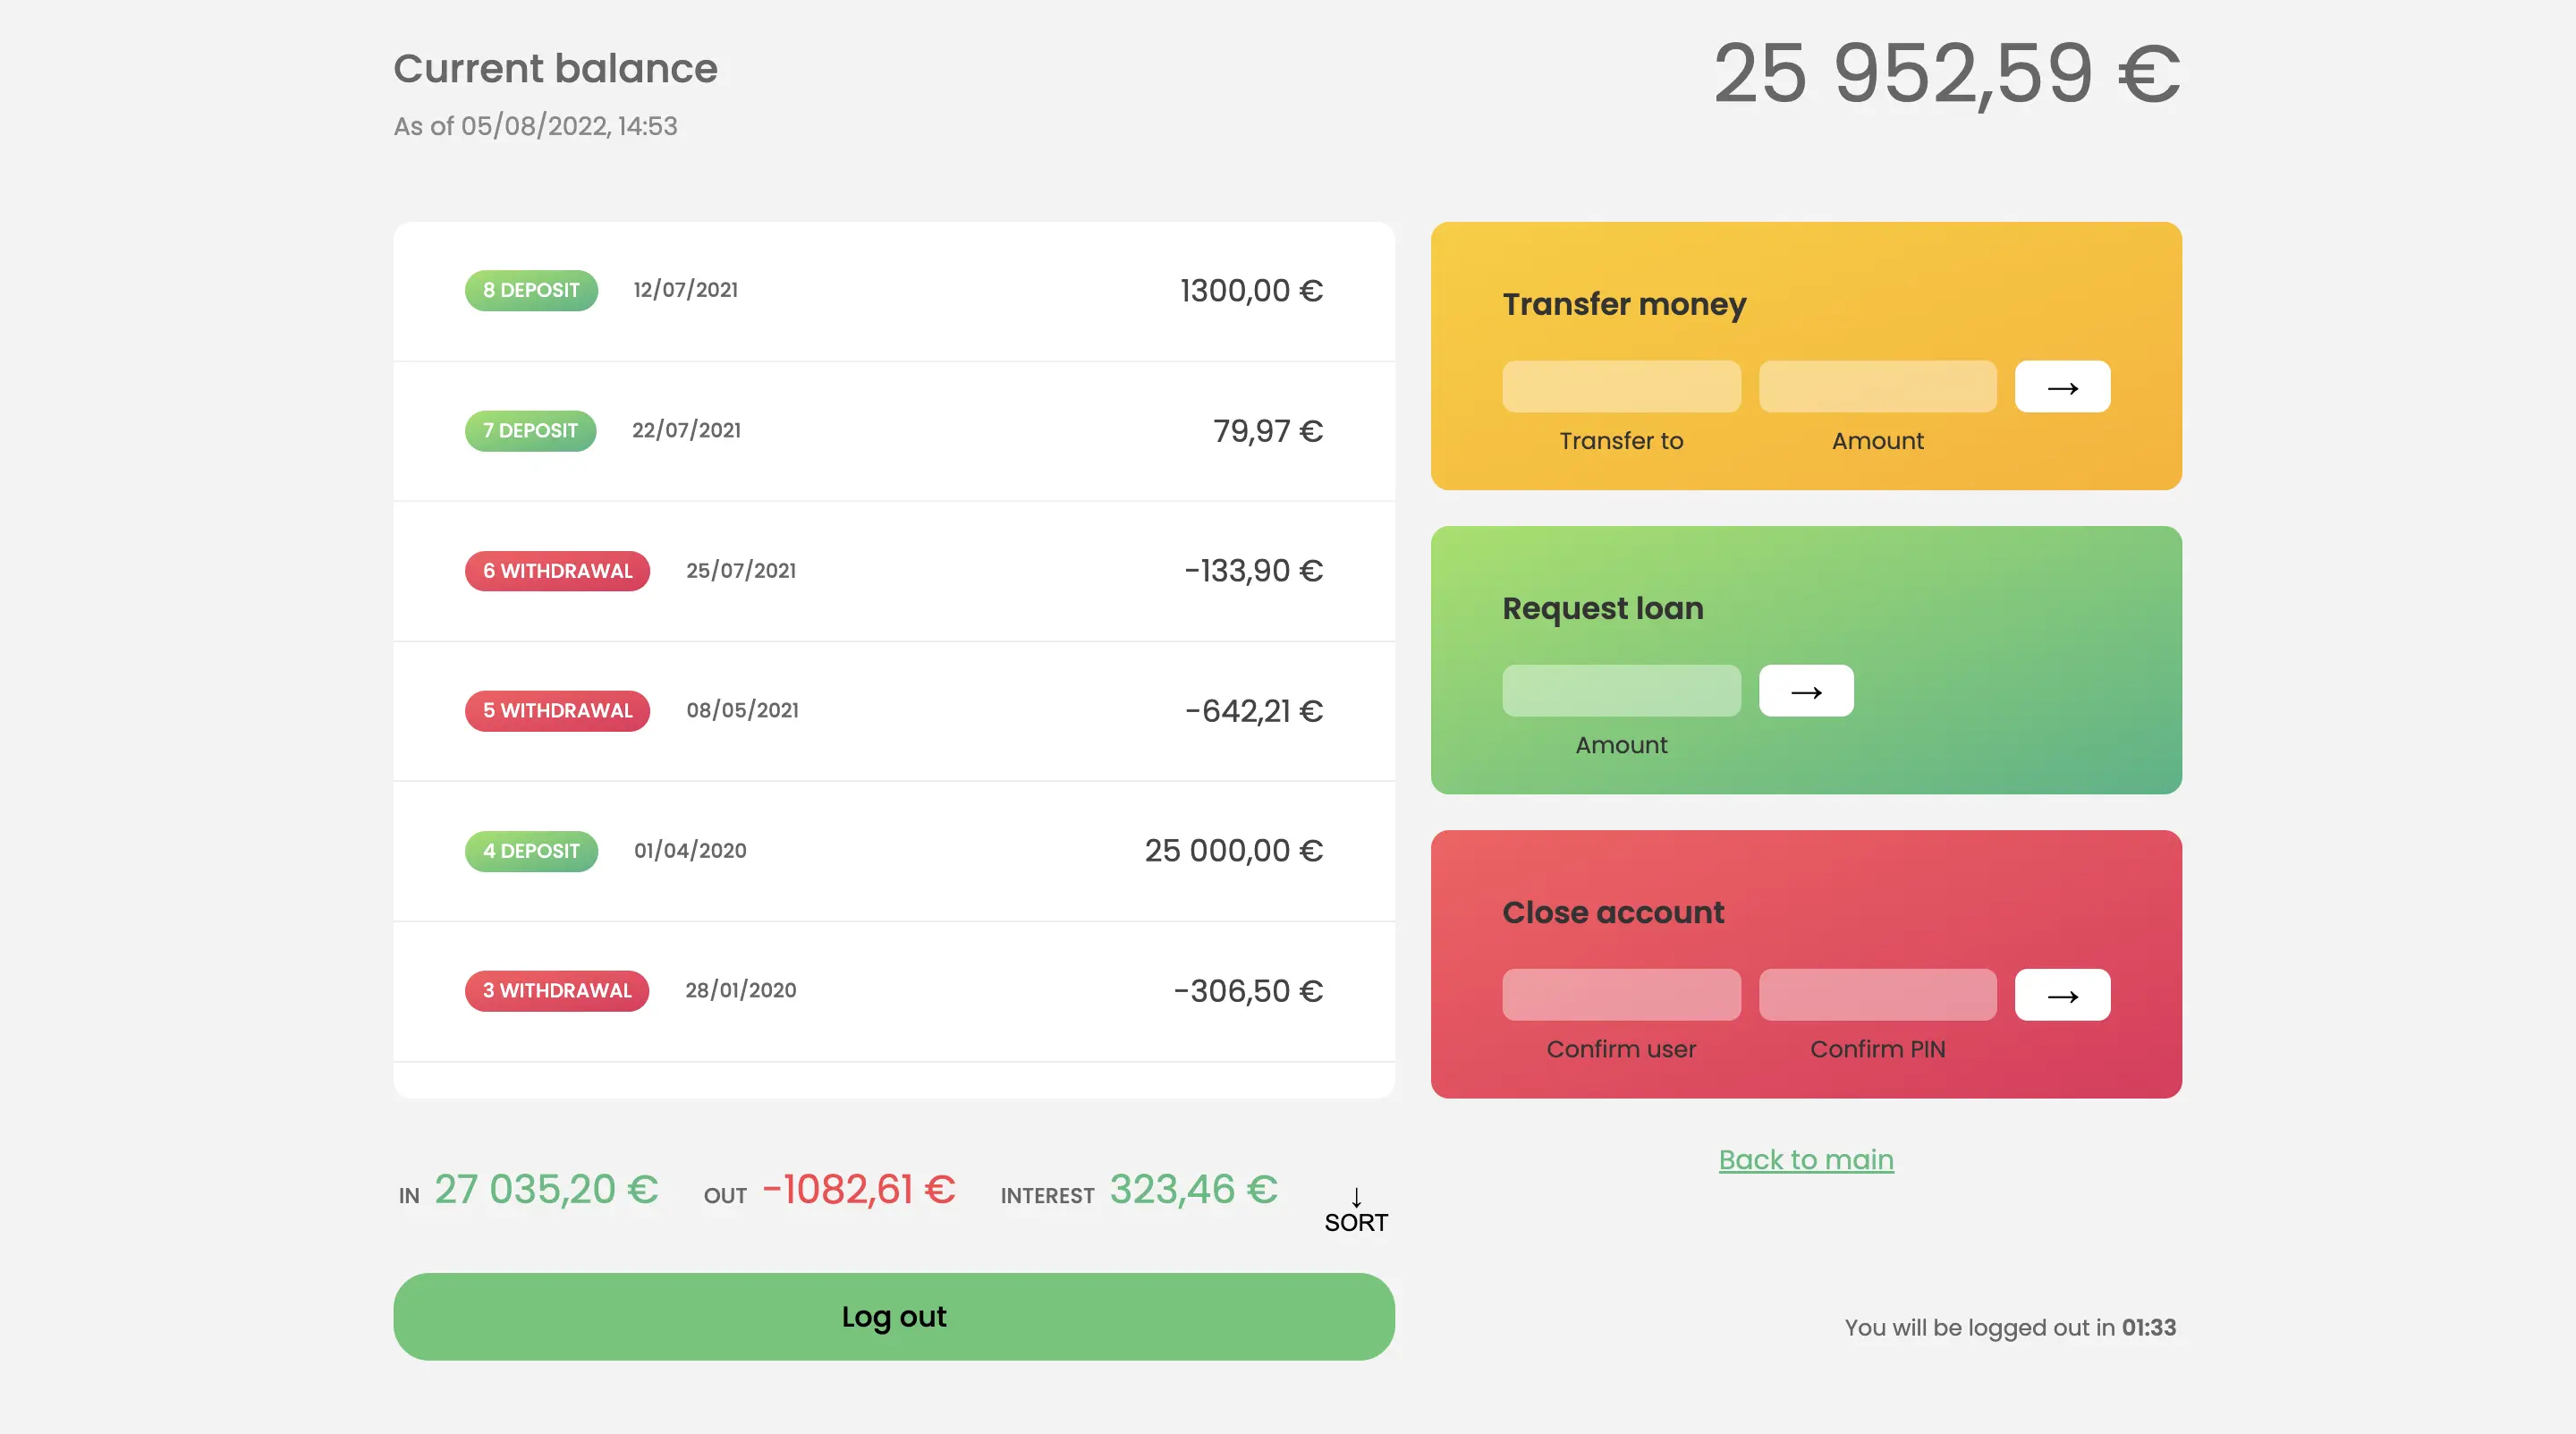Submit loan request with the arrow button
Viewport: 2576px width, 1434px height.
[1806, 691]
